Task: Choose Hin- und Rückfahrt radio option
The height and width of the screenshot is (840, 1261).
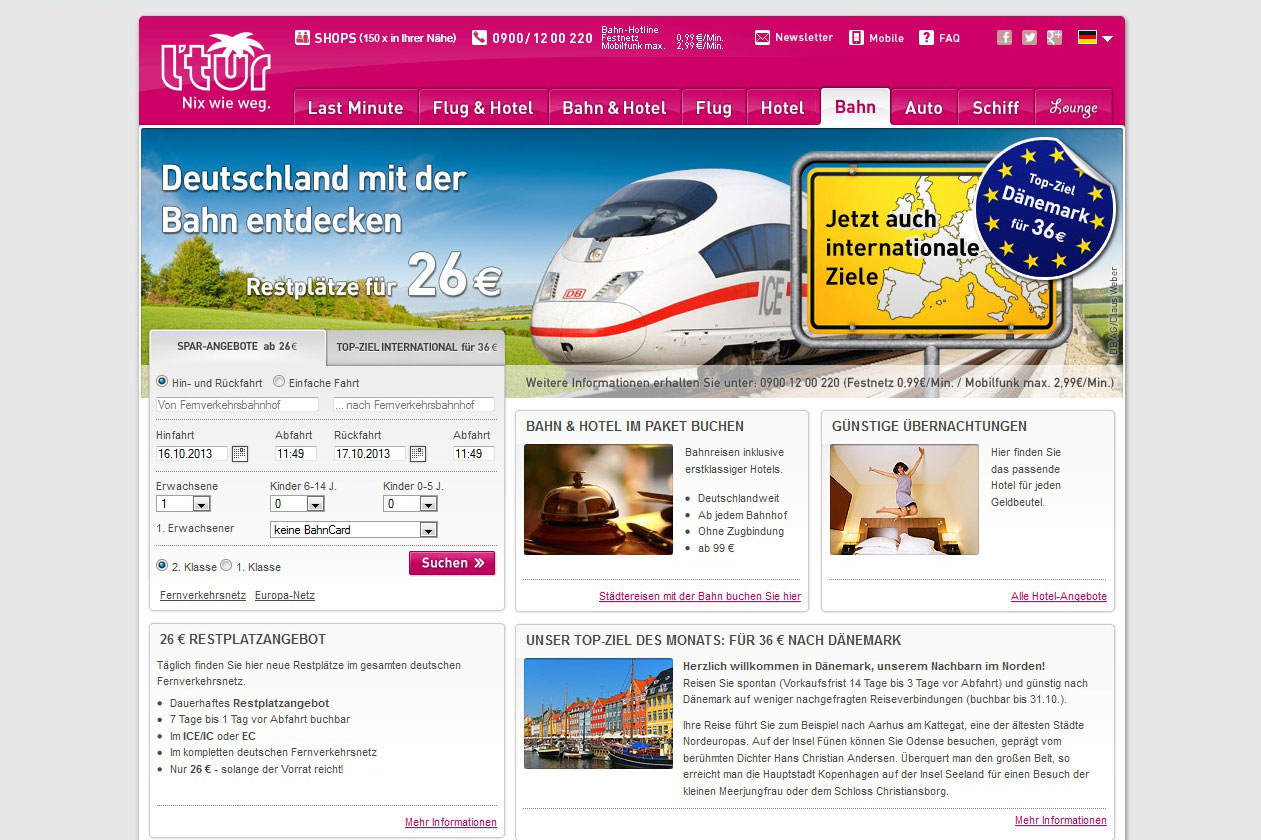Action: click(x=162, y=382)
